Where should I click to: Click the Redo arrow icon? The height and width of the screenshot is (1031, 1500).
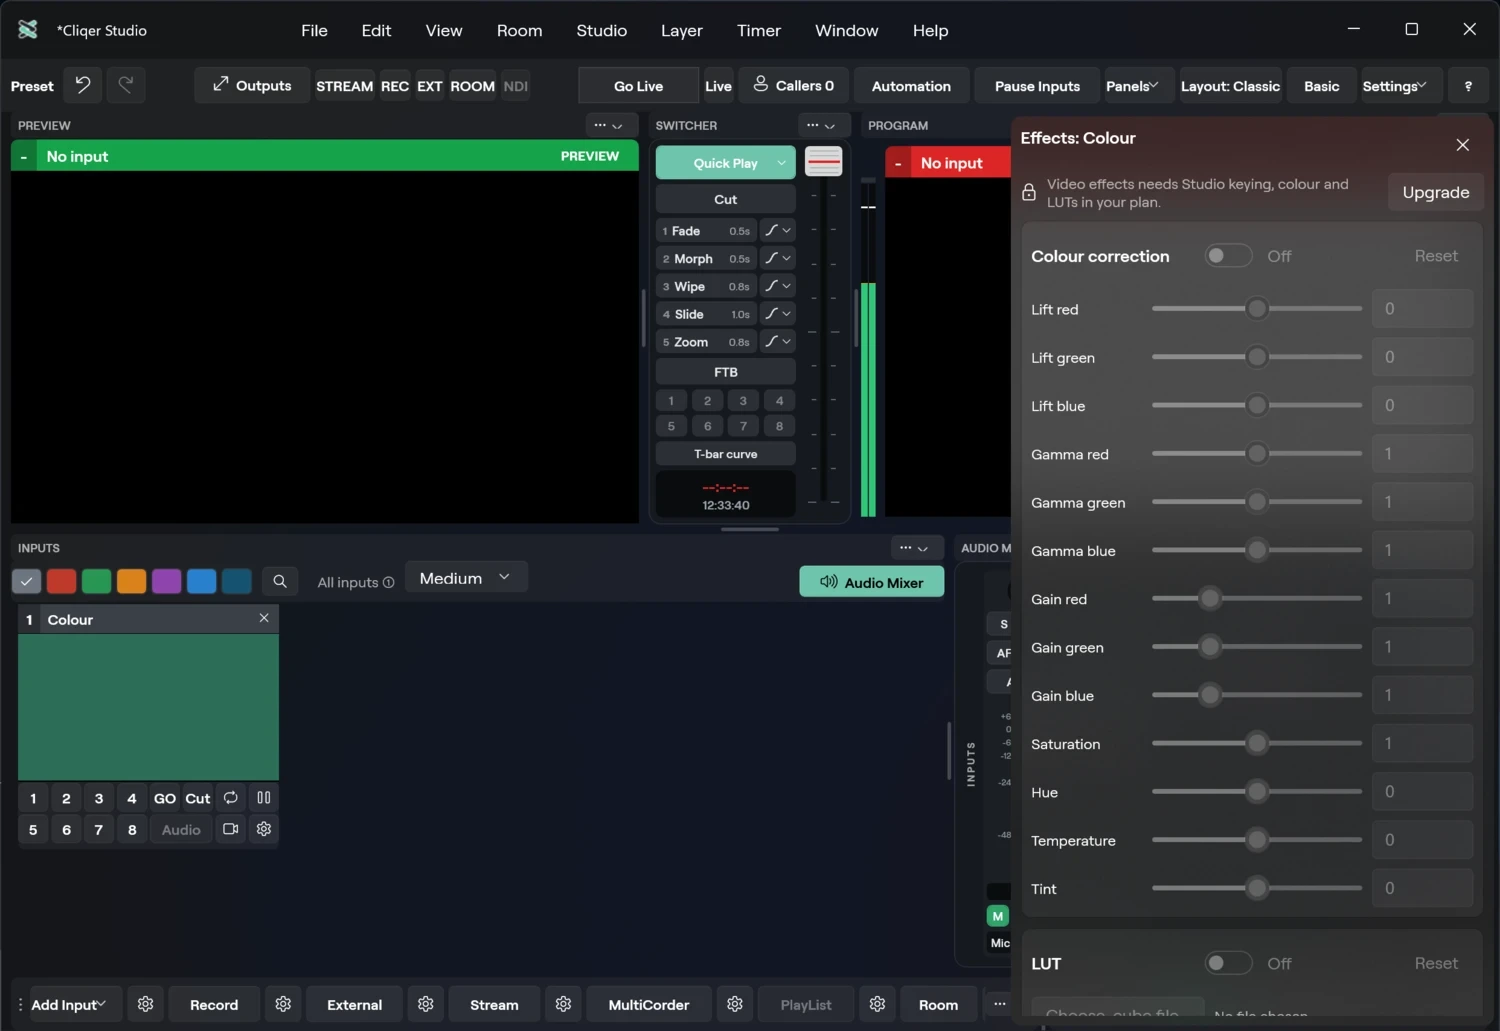[x=126, y=85]
